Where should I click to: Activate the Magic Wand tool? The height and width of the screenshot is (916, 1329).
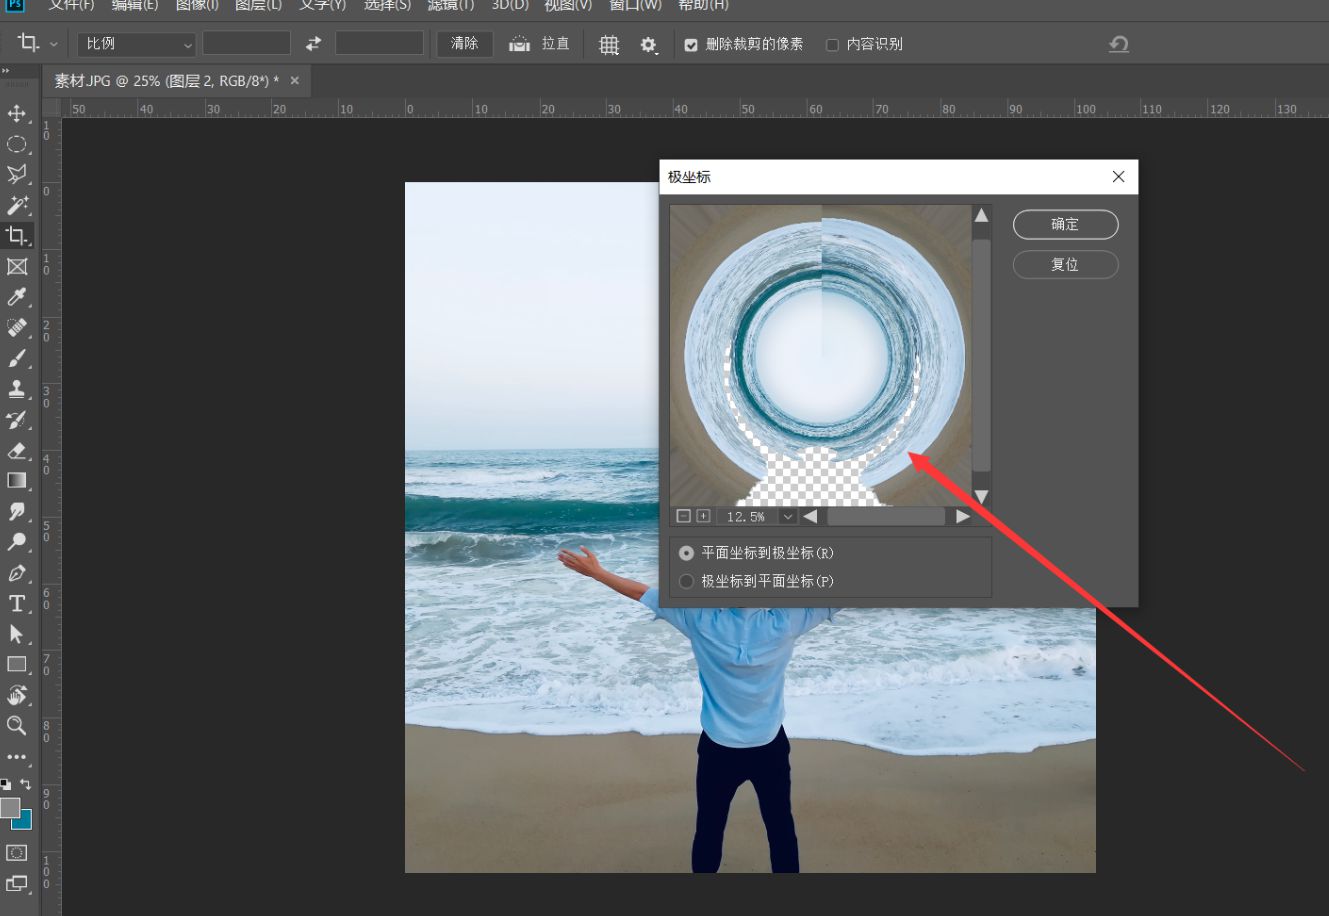pyautogui.click(x=15, y=205)
